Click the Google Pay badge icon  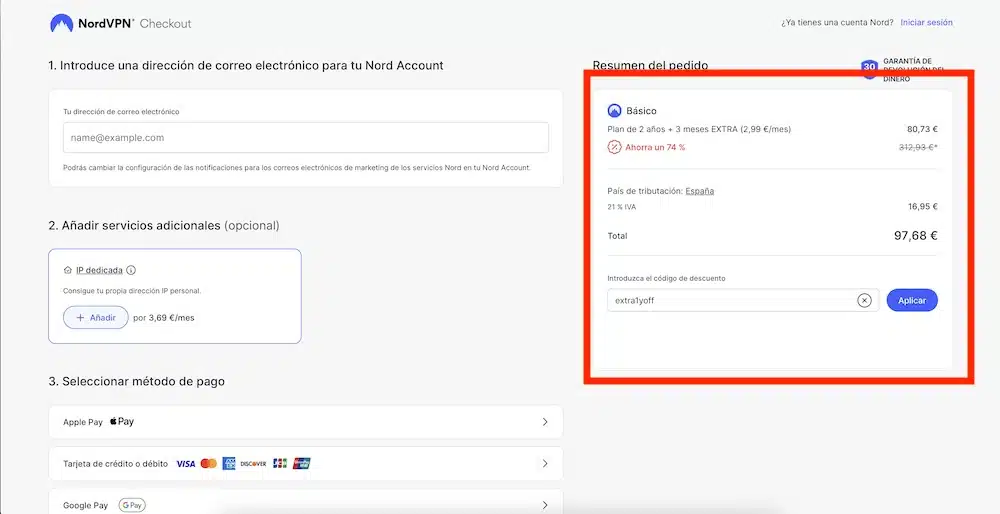[x=132, y=506]
